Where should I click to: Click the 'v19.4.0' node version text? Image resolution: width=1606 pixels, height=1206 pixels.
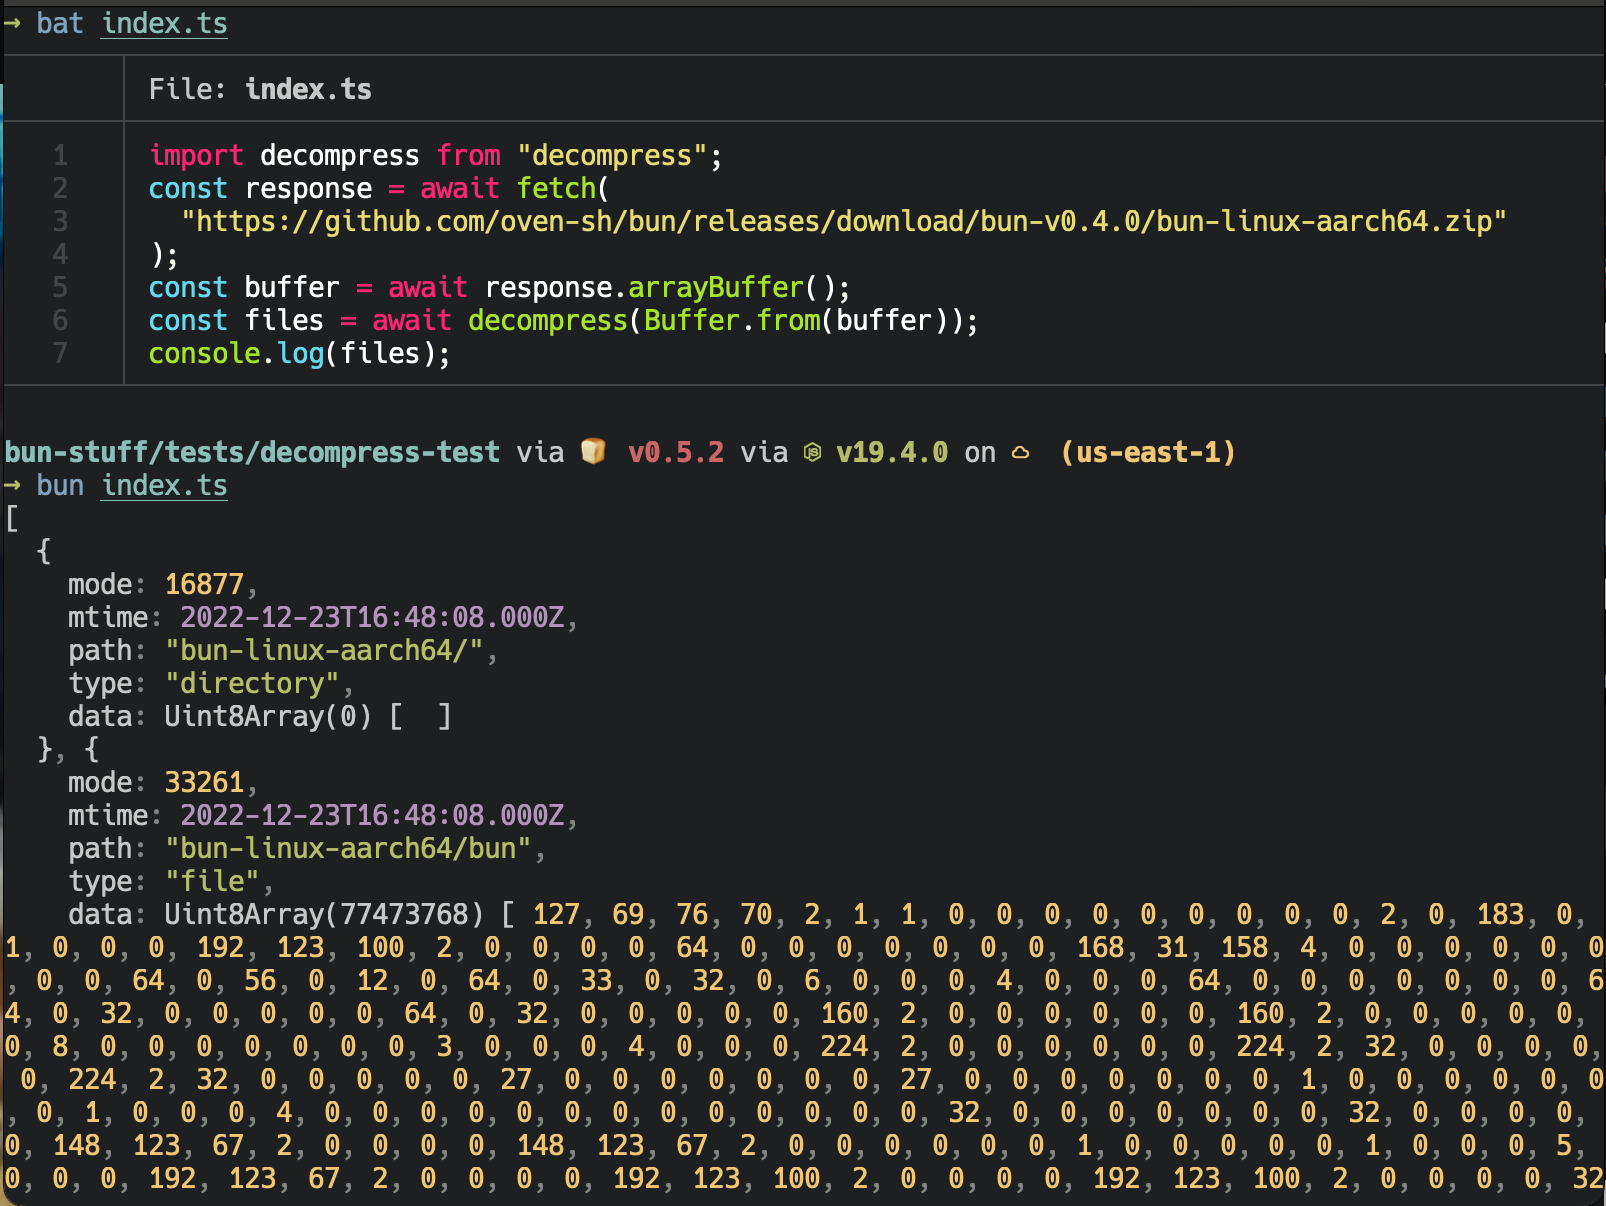(892, 452)
